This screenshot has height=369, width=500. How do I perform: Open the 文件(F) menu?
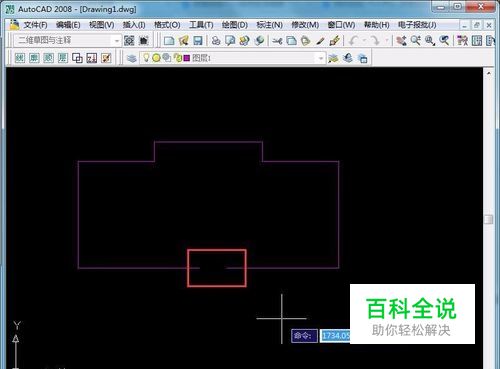coord(36,25)
